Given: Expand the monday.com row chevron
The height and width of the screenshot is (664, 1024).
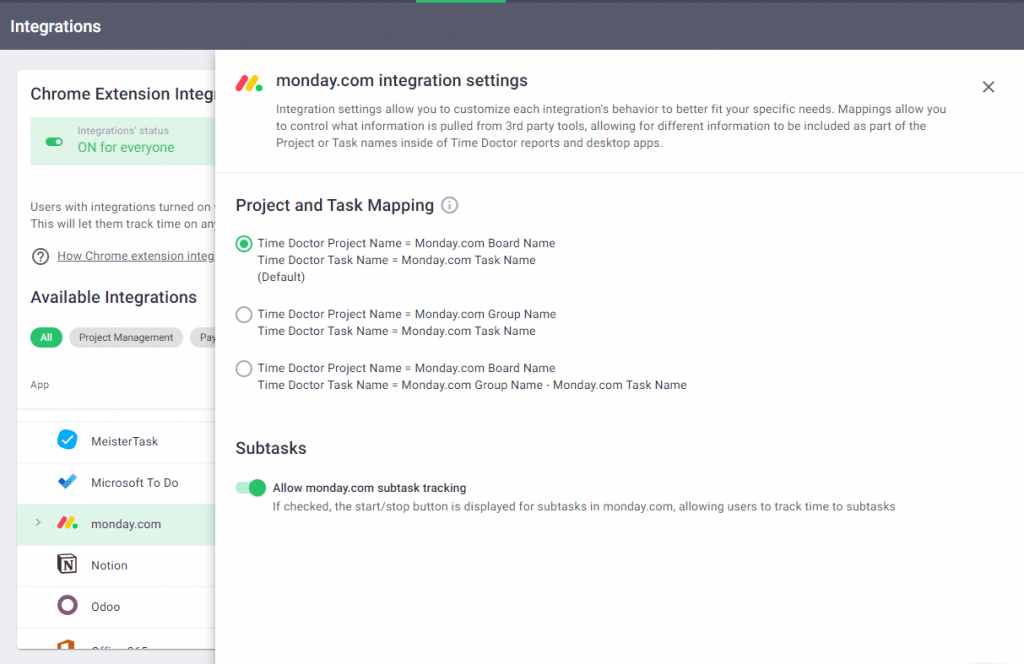Looking at the screenshot, I should click(x=38, y=523).
